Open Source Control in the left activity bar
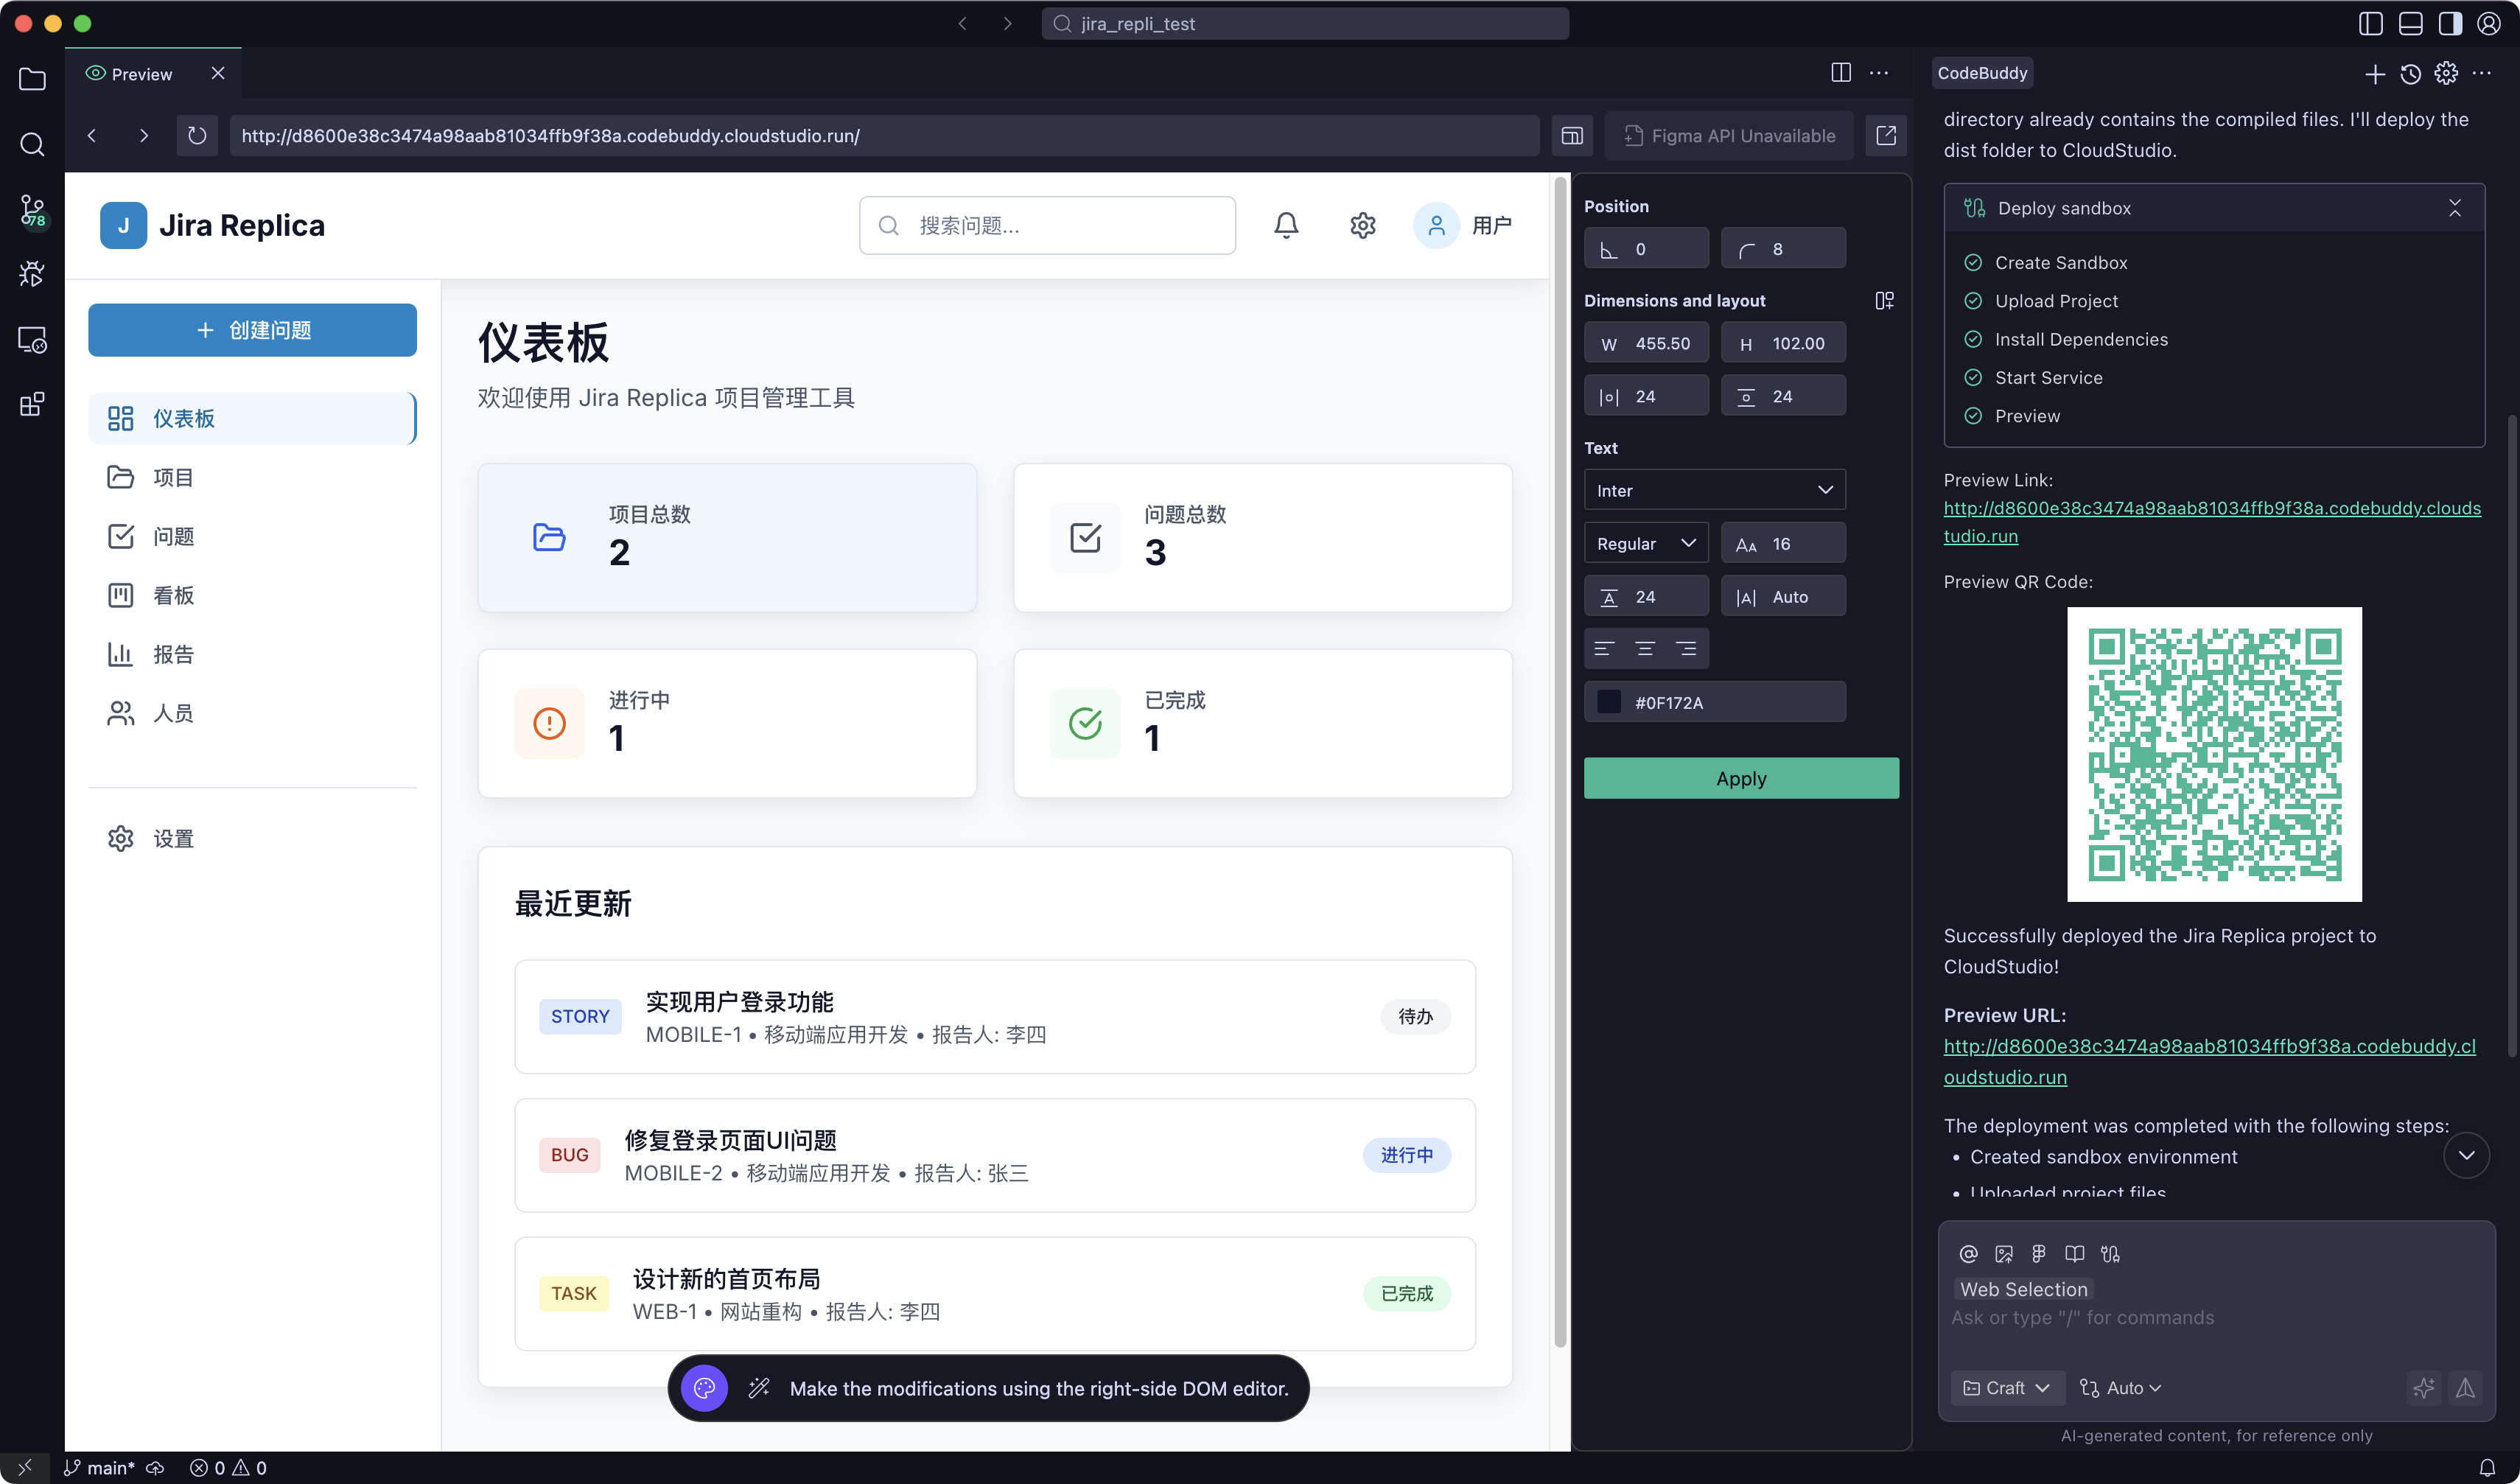The image size is (2520, 1484). (32, 211)
